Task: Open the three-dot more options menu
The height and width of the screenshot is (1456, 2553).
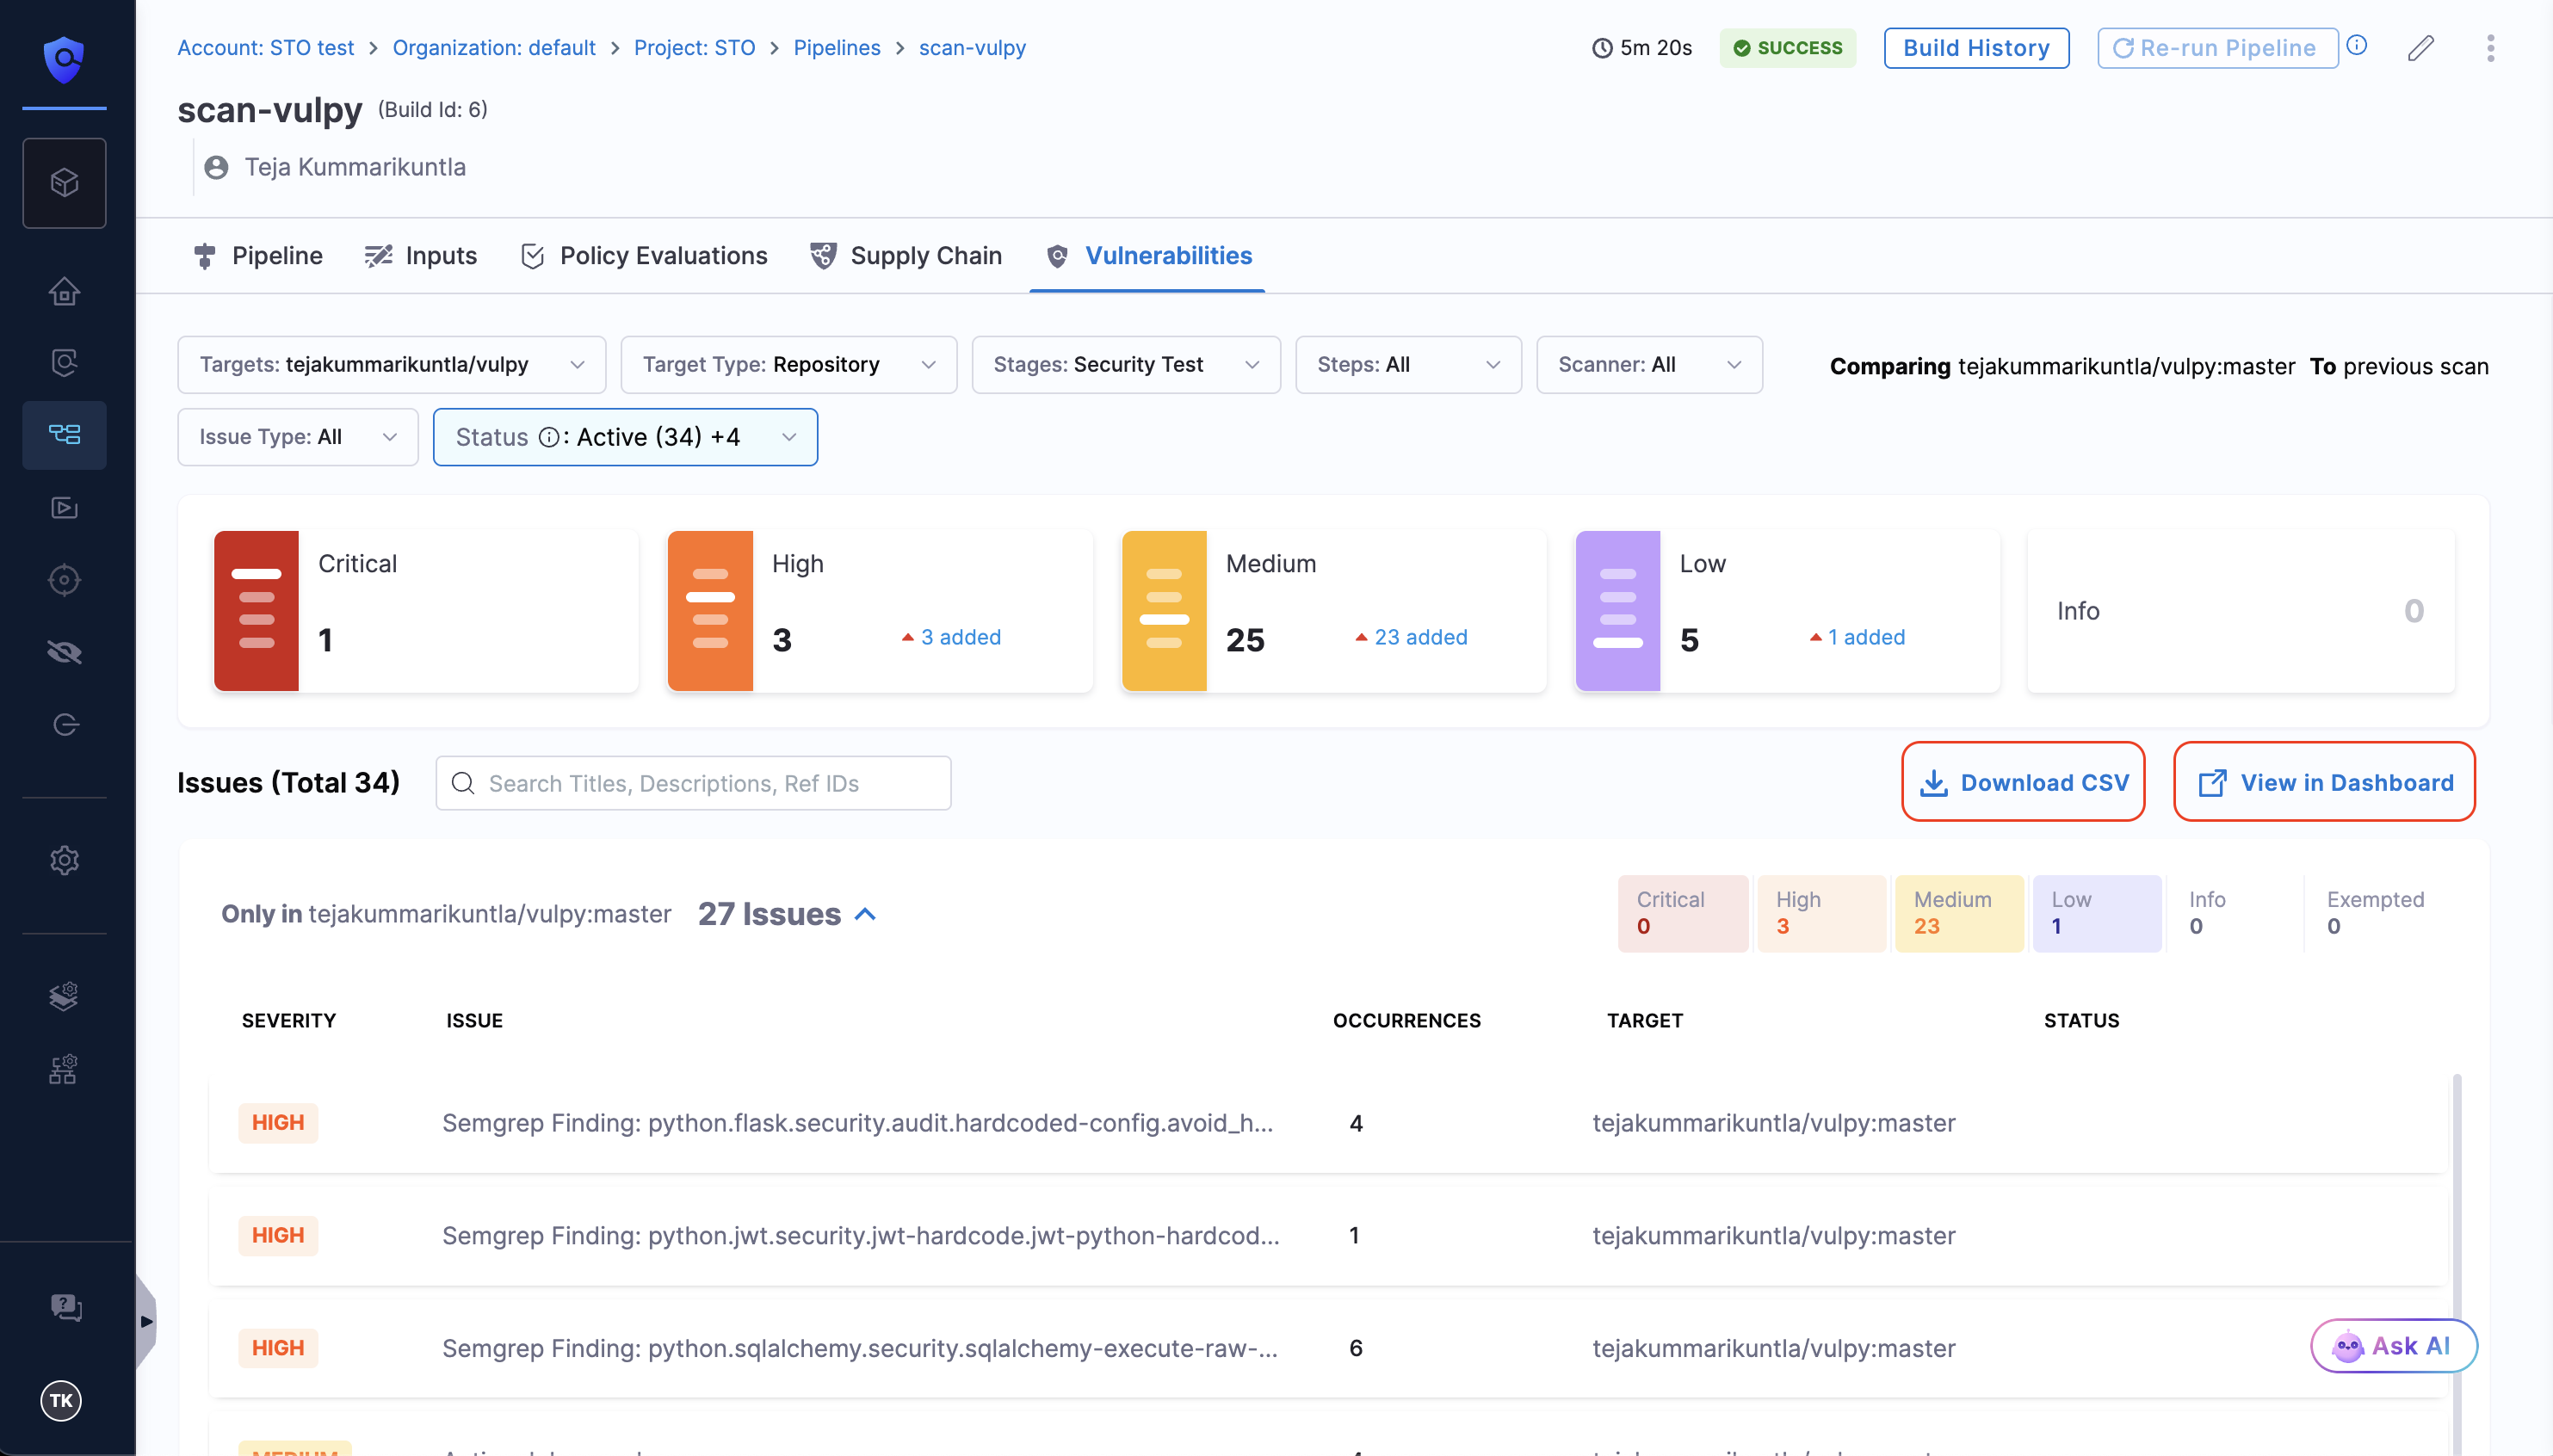Action: click(2490, 48)
